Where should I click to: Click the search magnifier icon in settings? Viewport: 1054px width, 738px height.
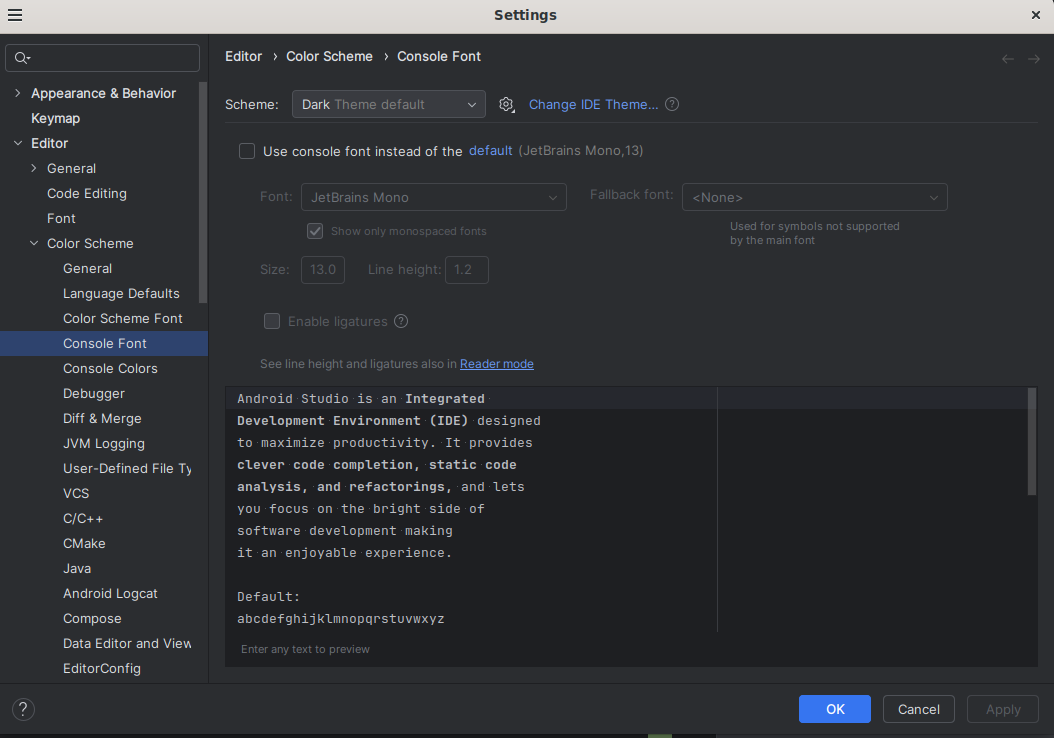21,58
